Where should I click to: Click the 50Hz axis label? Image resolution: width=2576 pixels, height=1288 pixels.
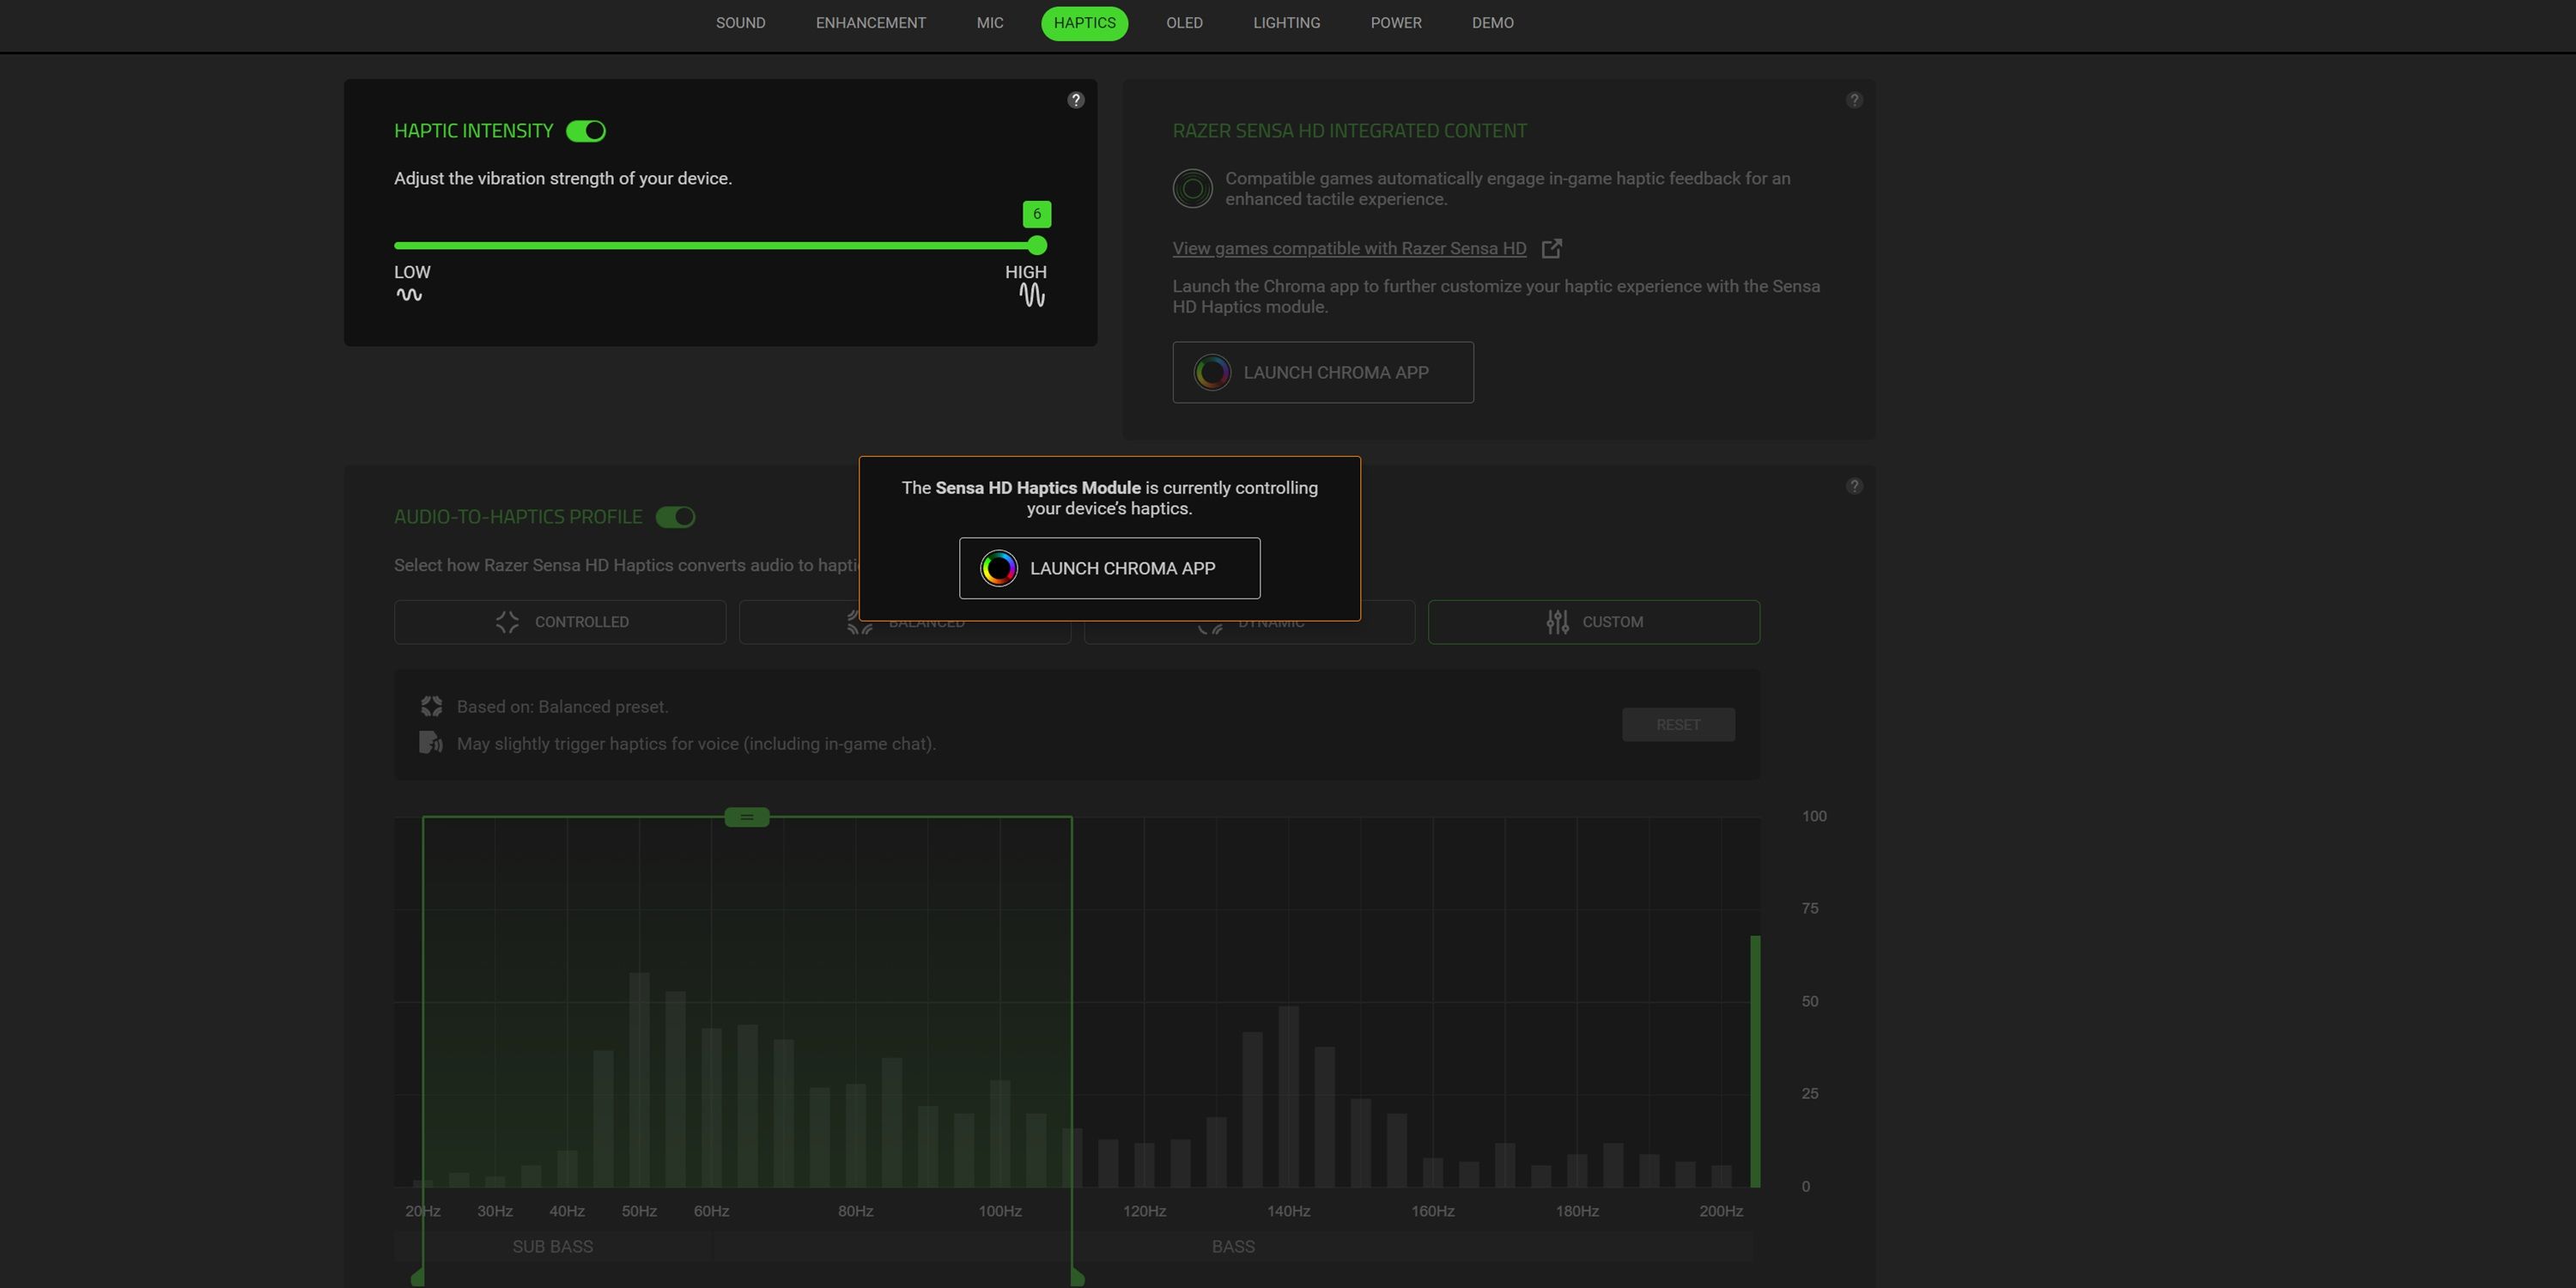coord(639,1211)
